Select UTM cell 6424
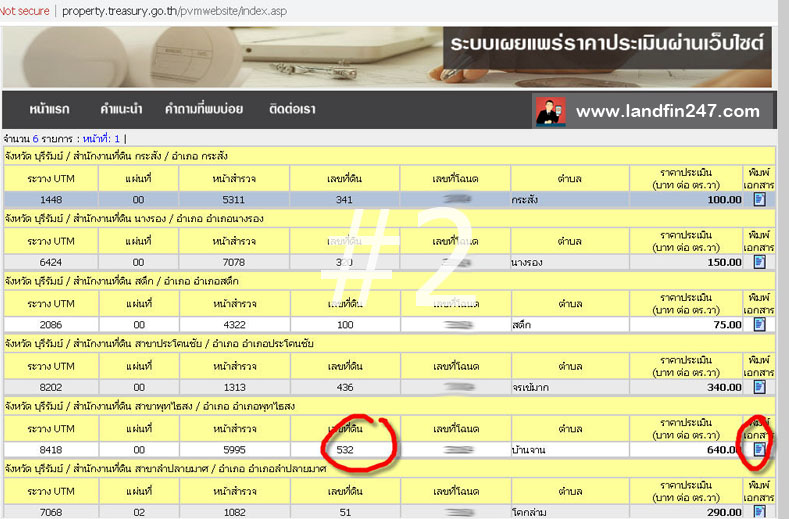789x519 pixels. point(51,262)
